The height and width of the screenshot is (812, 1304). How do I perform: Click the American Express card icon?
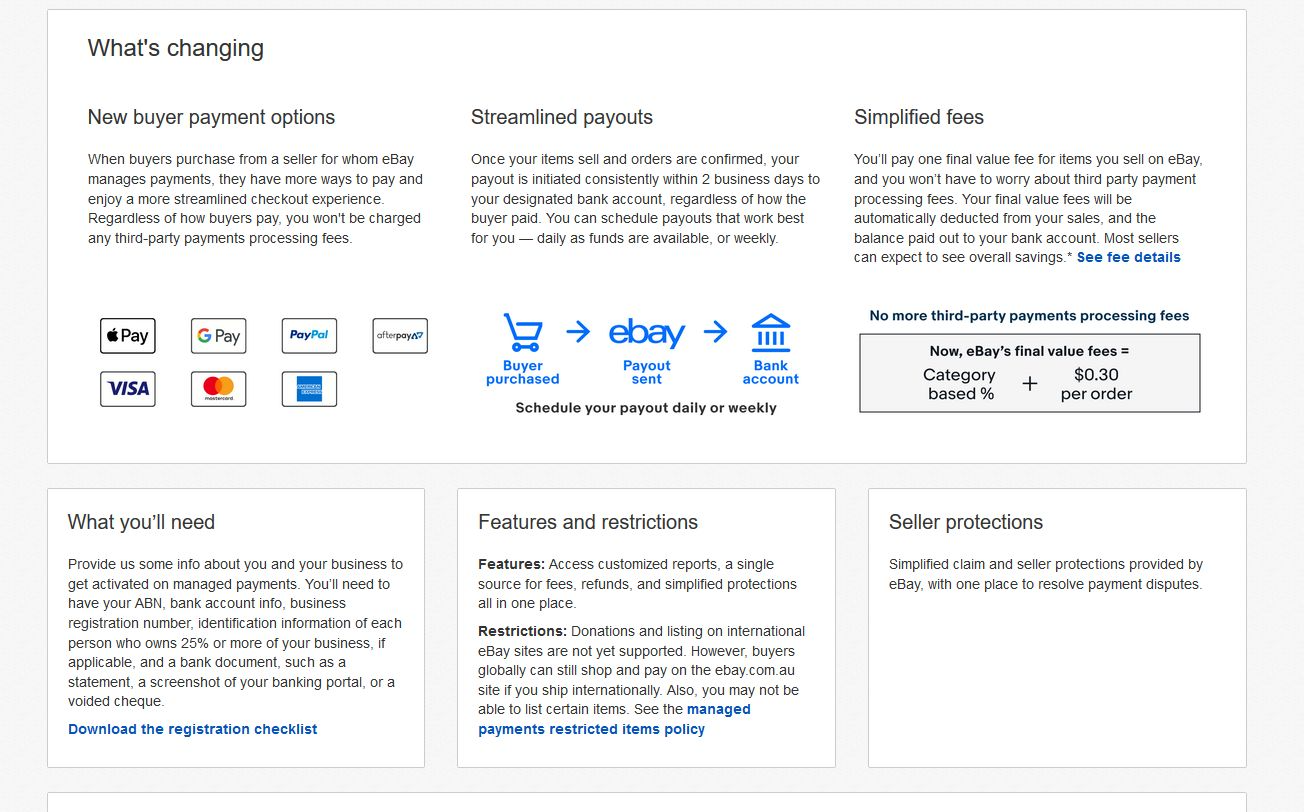(309, 389)
